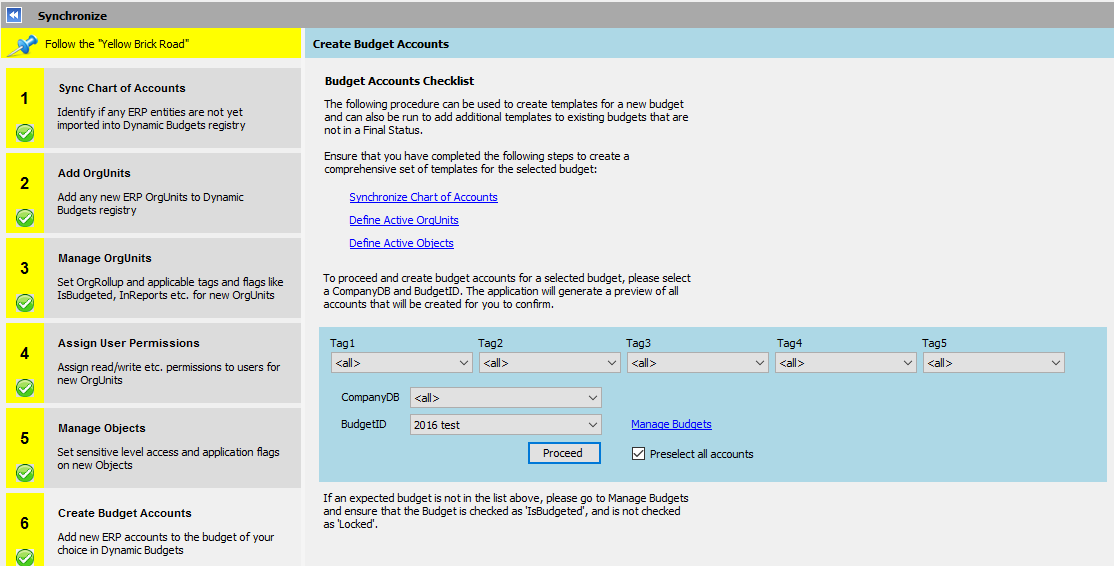The width and height of the screenshot is (1114, 566).
Task: Open the Tag3 dropdown
Action: pos(697,363)
